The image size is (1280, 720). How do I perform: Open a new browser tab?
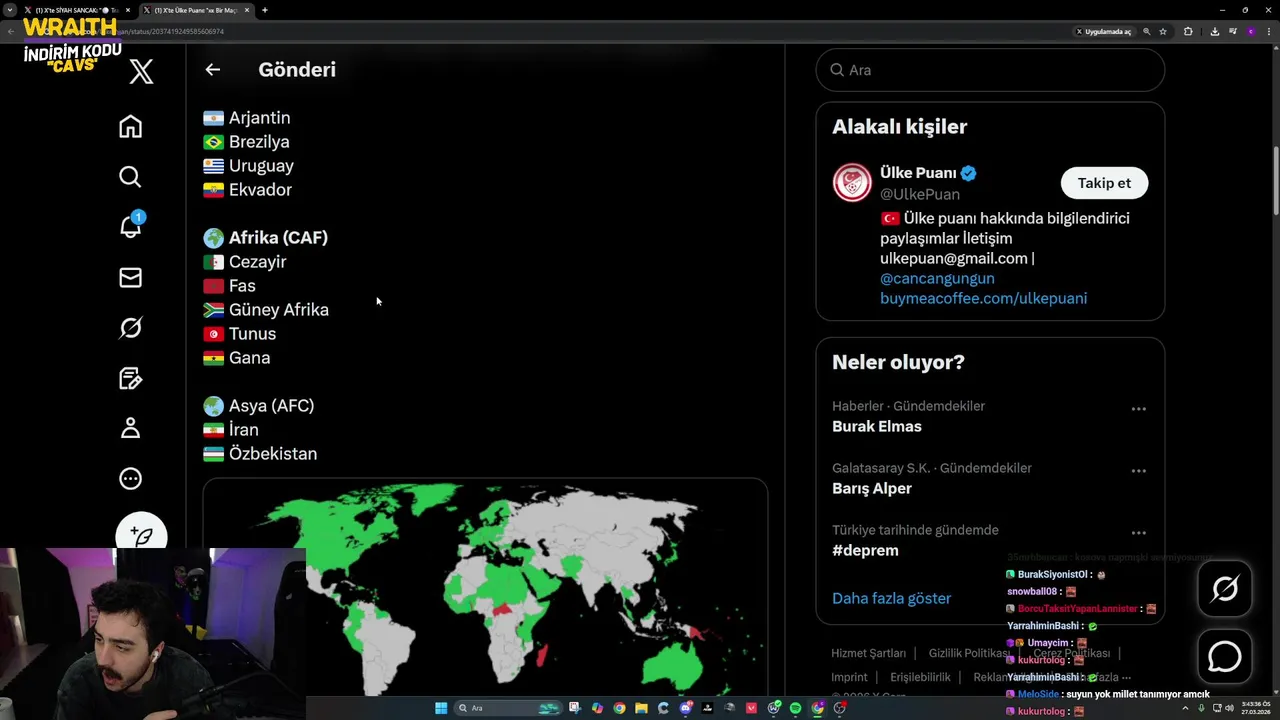[x=264, y=10]
